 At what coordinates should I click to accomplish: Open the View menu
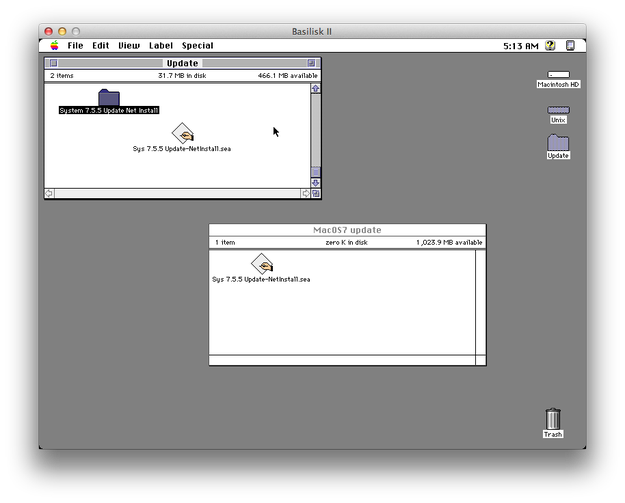point(129,45)
